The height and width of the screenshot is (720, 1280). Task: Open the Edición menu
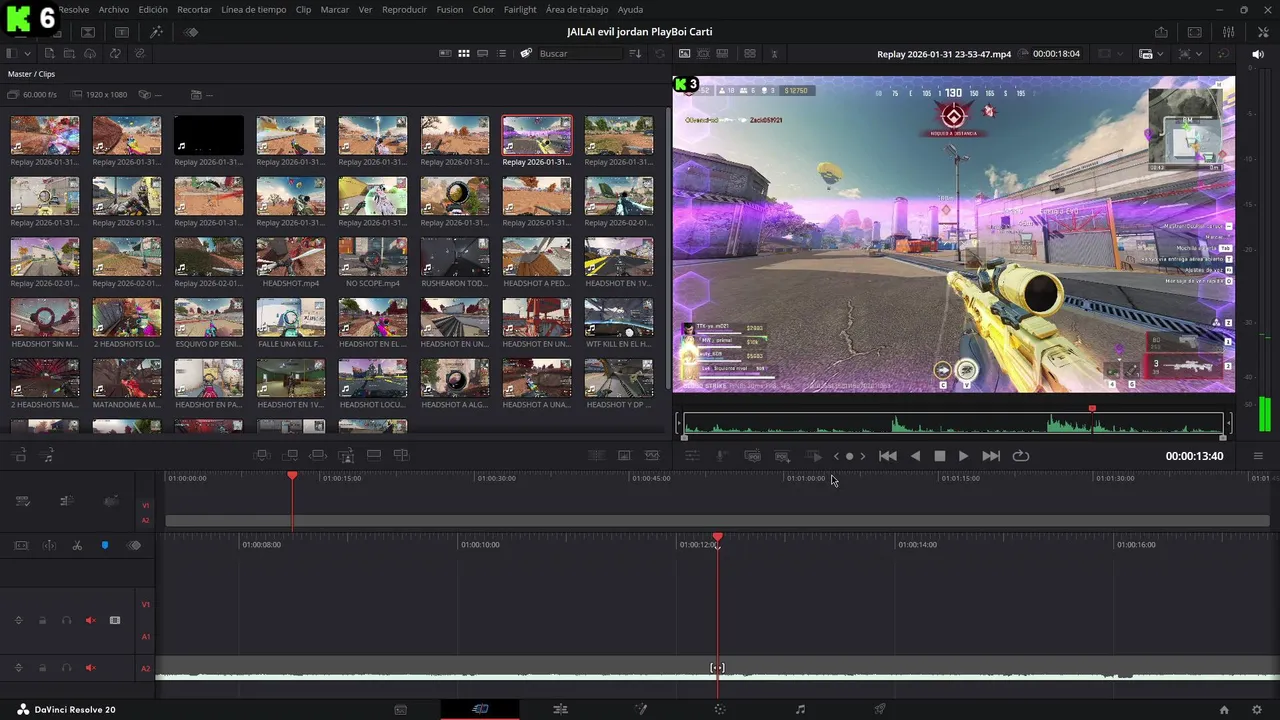153,9
